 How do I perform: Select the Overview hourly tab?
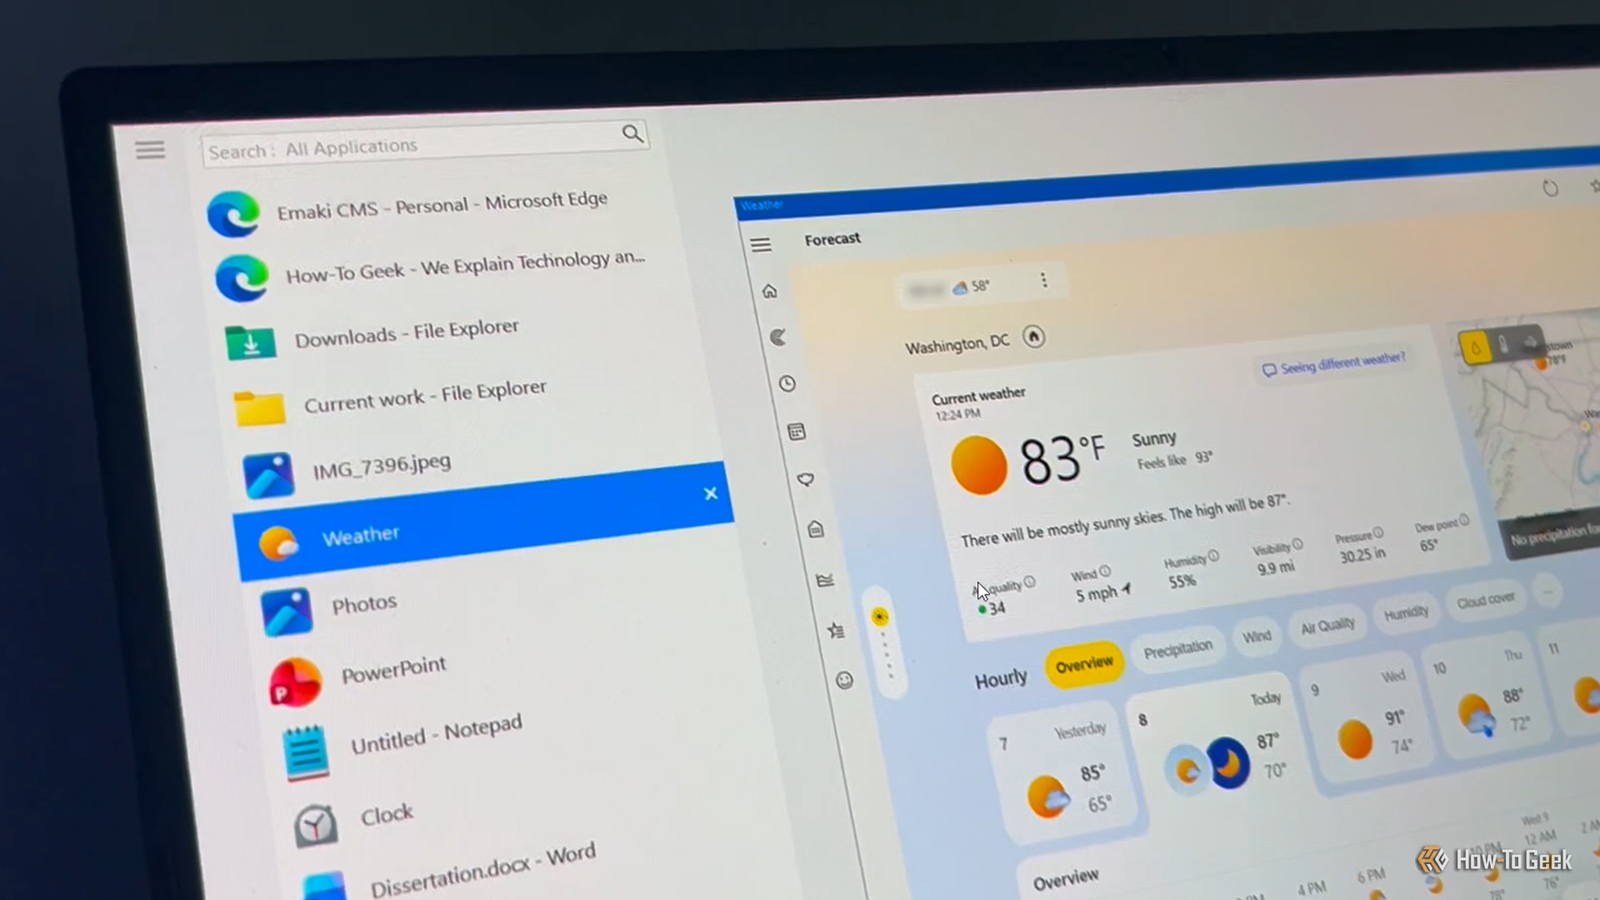1084,664
